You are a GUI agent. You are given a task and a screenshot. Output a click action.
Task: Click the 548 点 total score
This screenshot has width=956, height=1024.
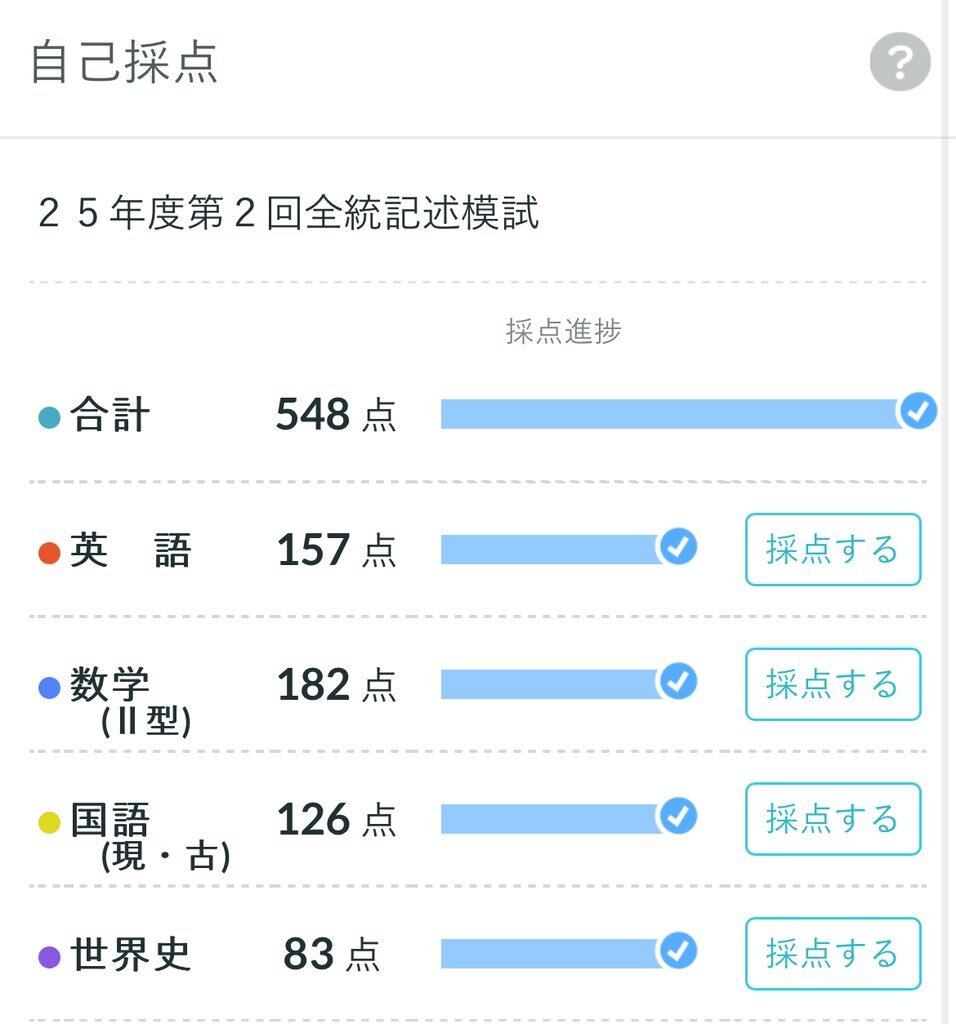coord(336,414)
